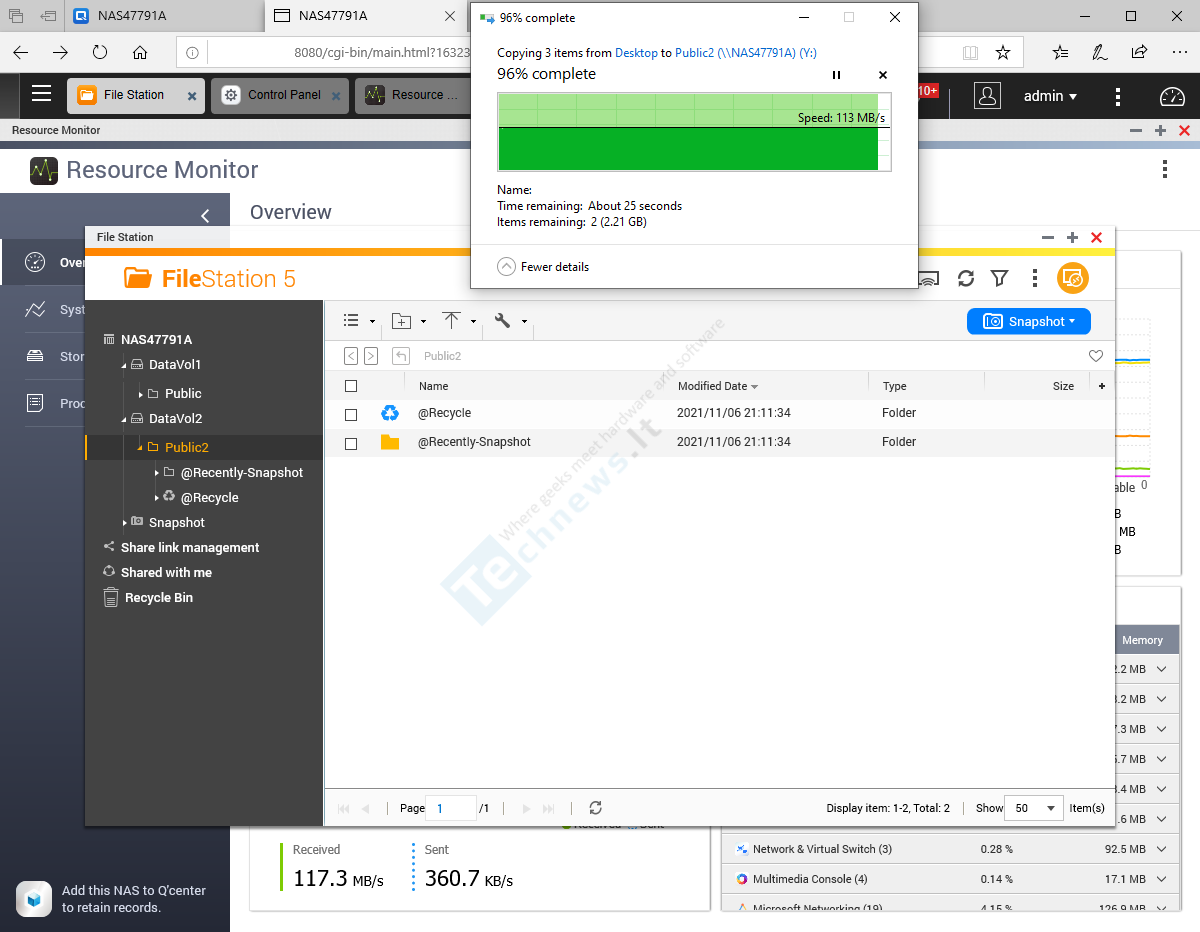
Task: Expand the Snapshot tree node
Action: tap(125, 522)
